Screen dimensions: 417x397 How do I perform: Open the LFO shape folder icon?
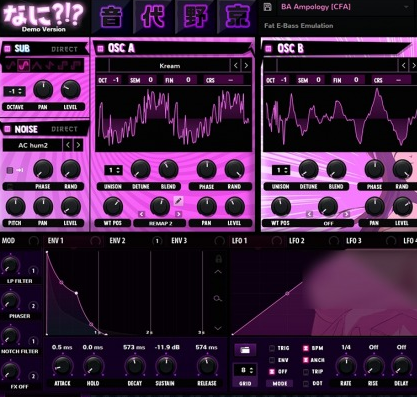click(x=245, y=350)
